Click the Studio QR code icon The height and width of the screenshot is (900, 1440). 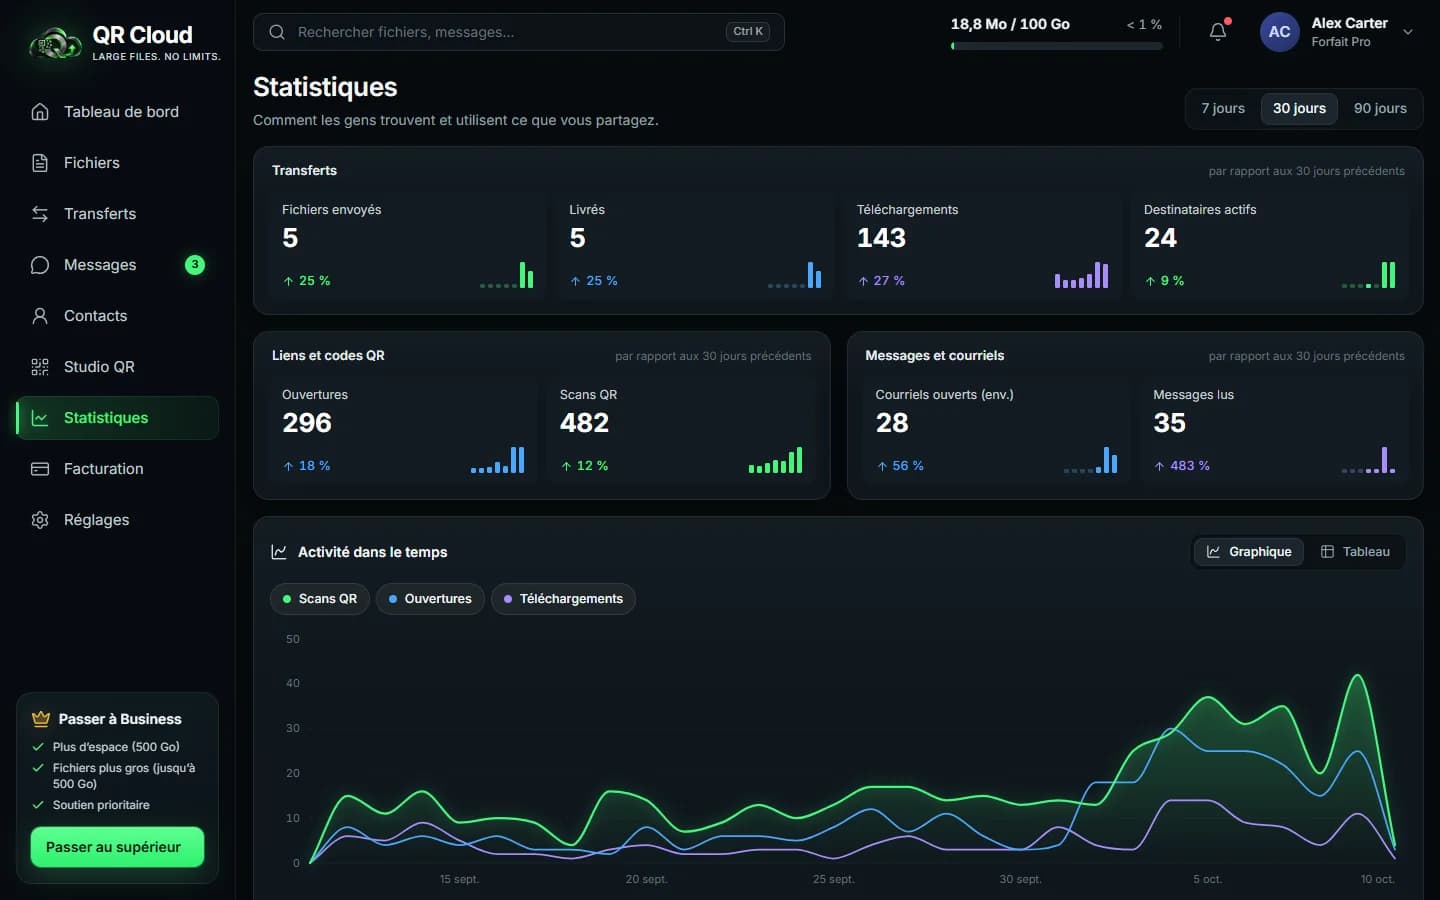pos(40,367)
